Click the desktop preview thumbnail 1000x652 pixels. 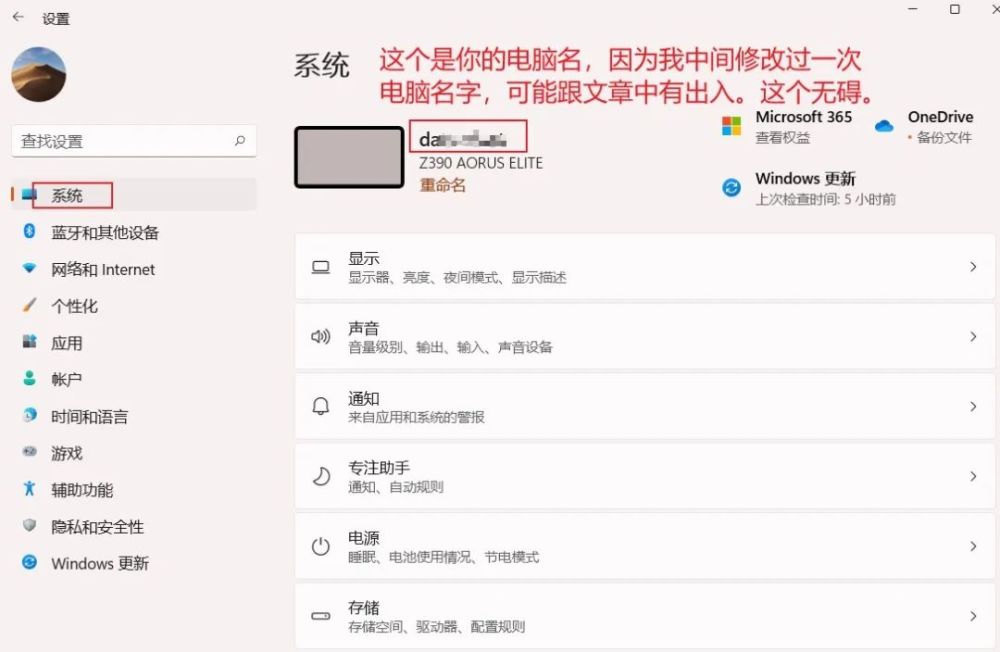[349, 157]
